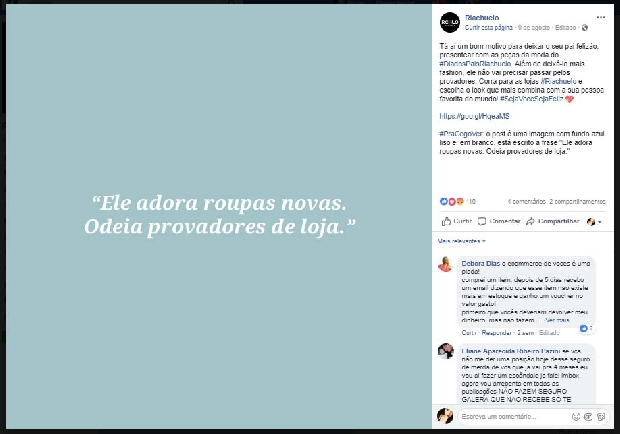Click the #PraCegoVer hashtag
Image resolution: width=620 pixels, height=434 pixels.
click(x=461, y=134)
